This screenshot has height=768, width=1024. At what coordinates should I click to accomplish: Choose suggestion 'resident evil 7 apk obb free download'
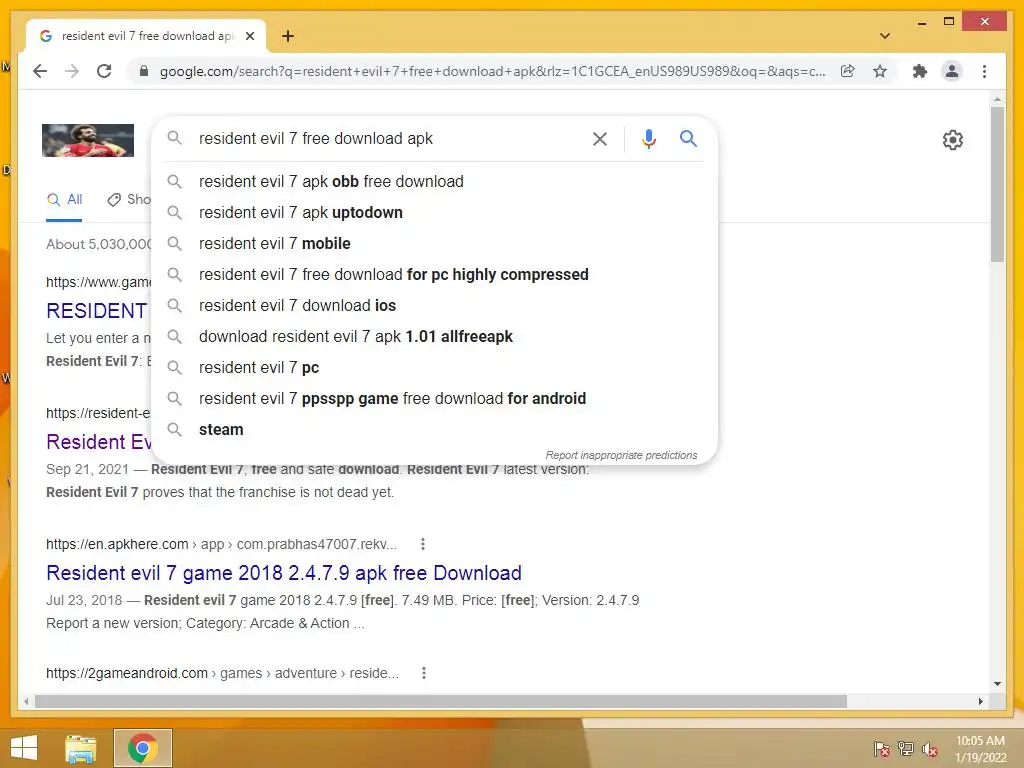pyautogui.click(x=434, y=182)
